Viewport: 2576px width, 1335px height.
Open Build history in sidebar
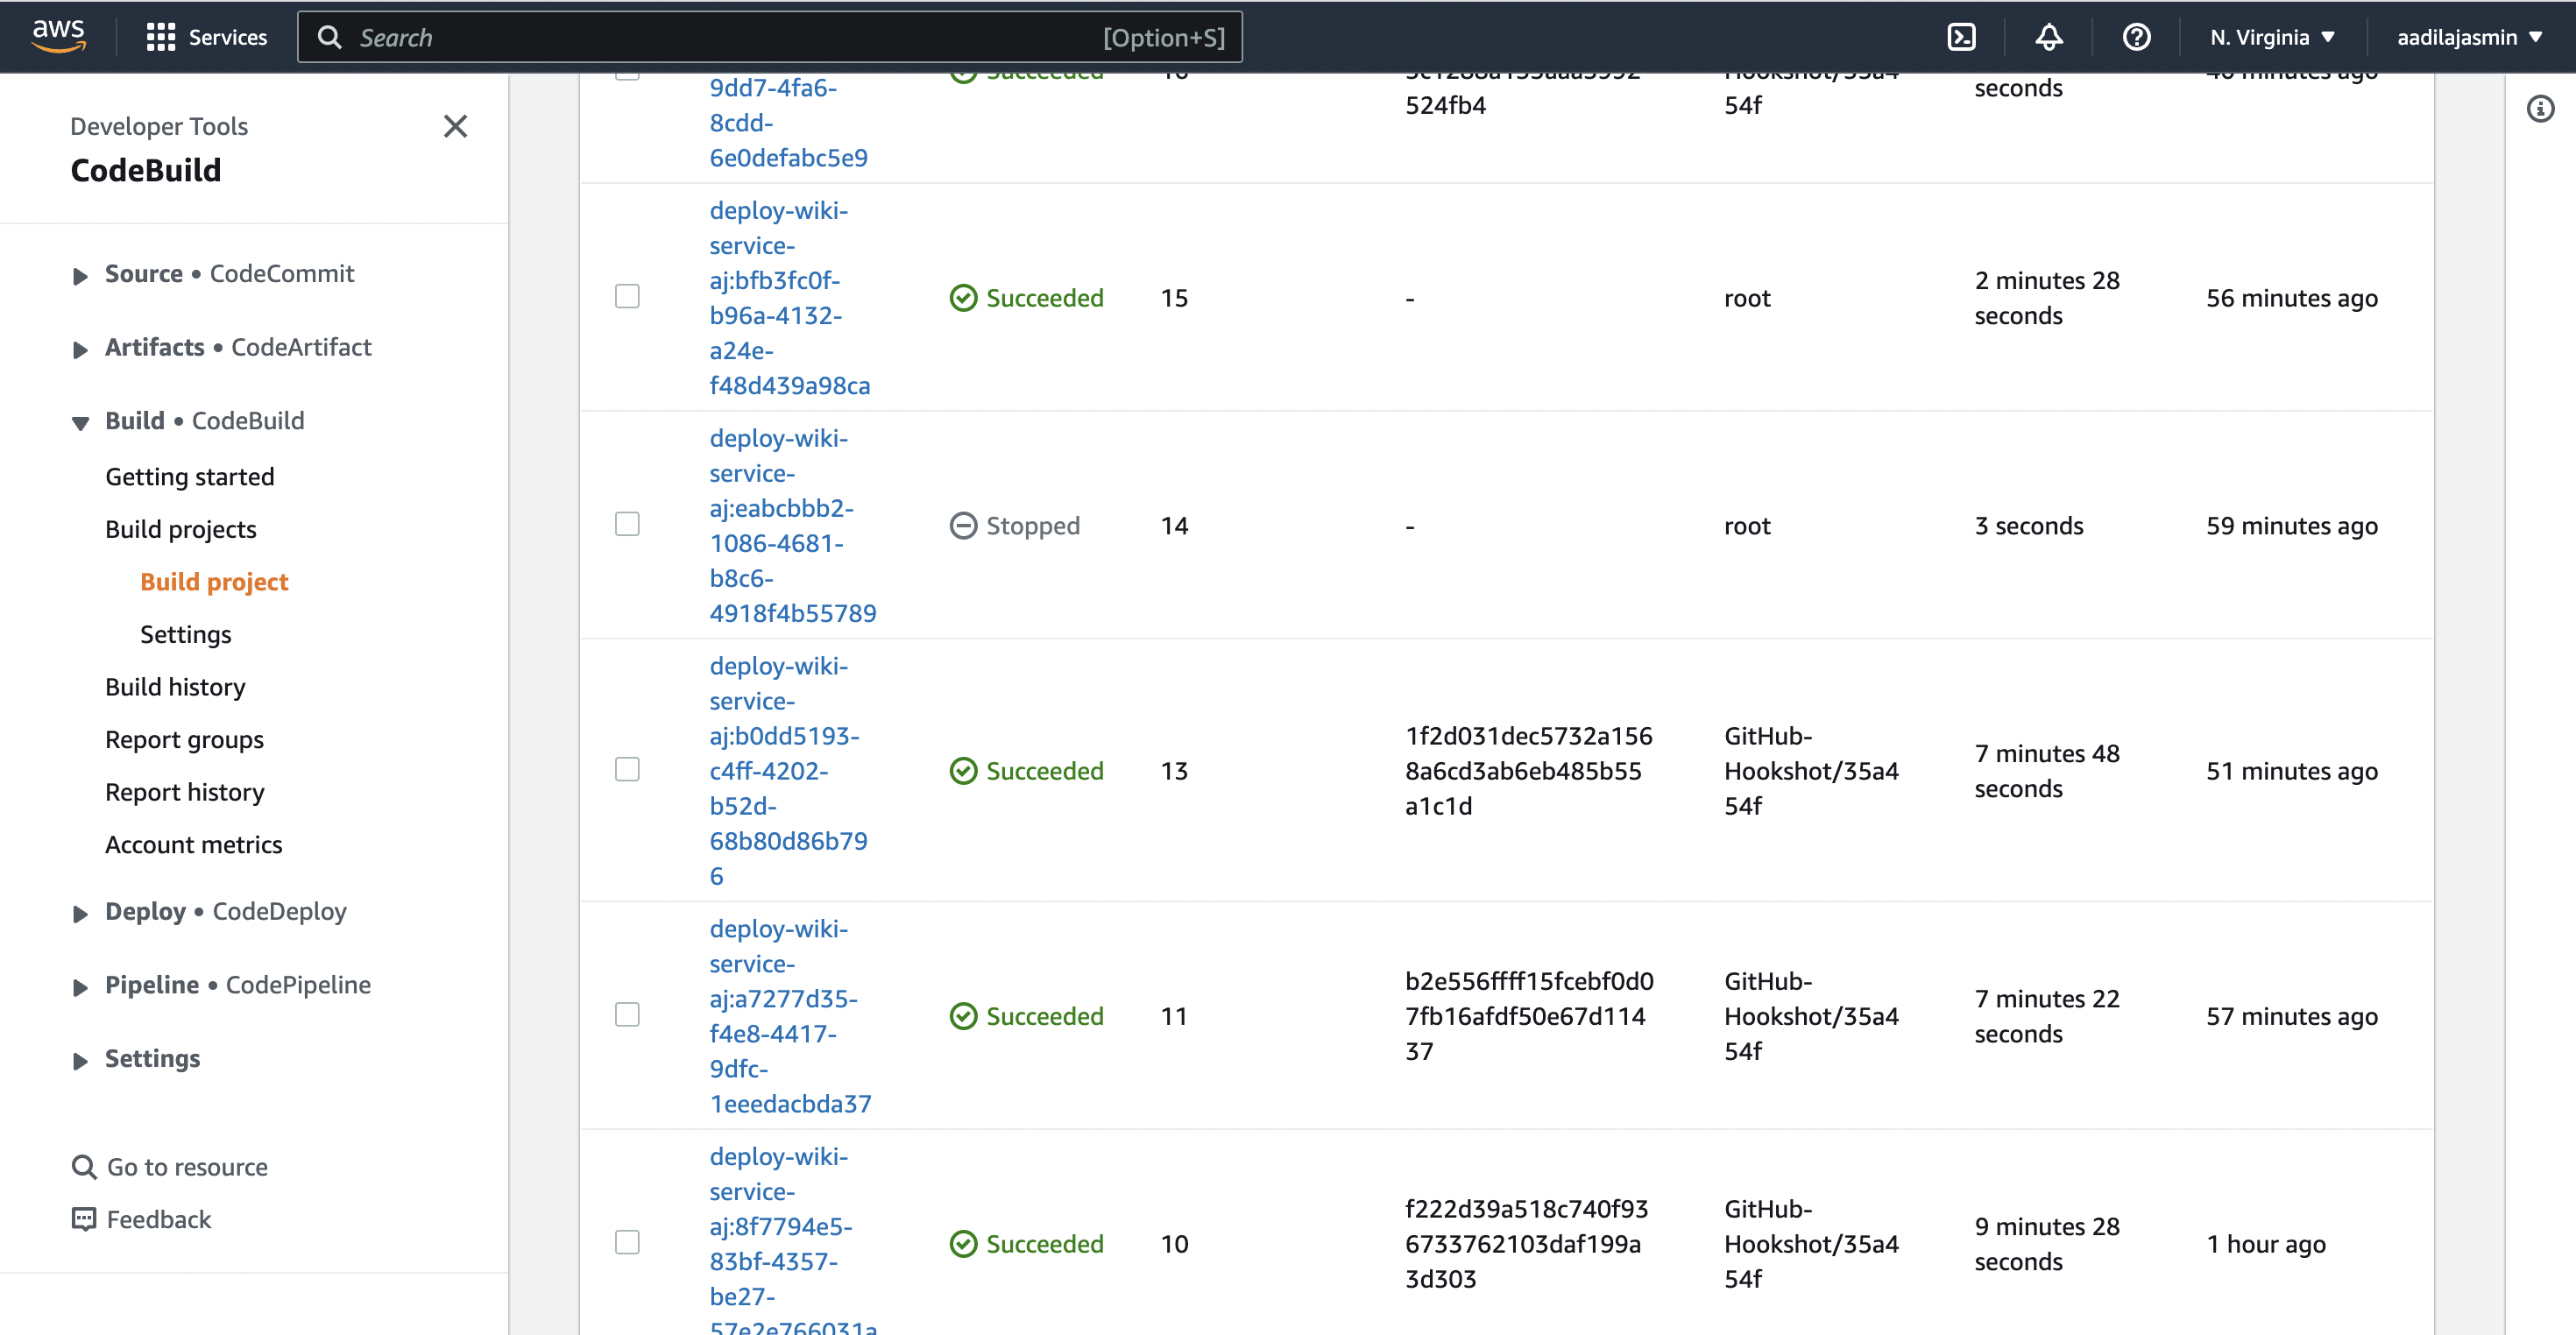[175, 687]
